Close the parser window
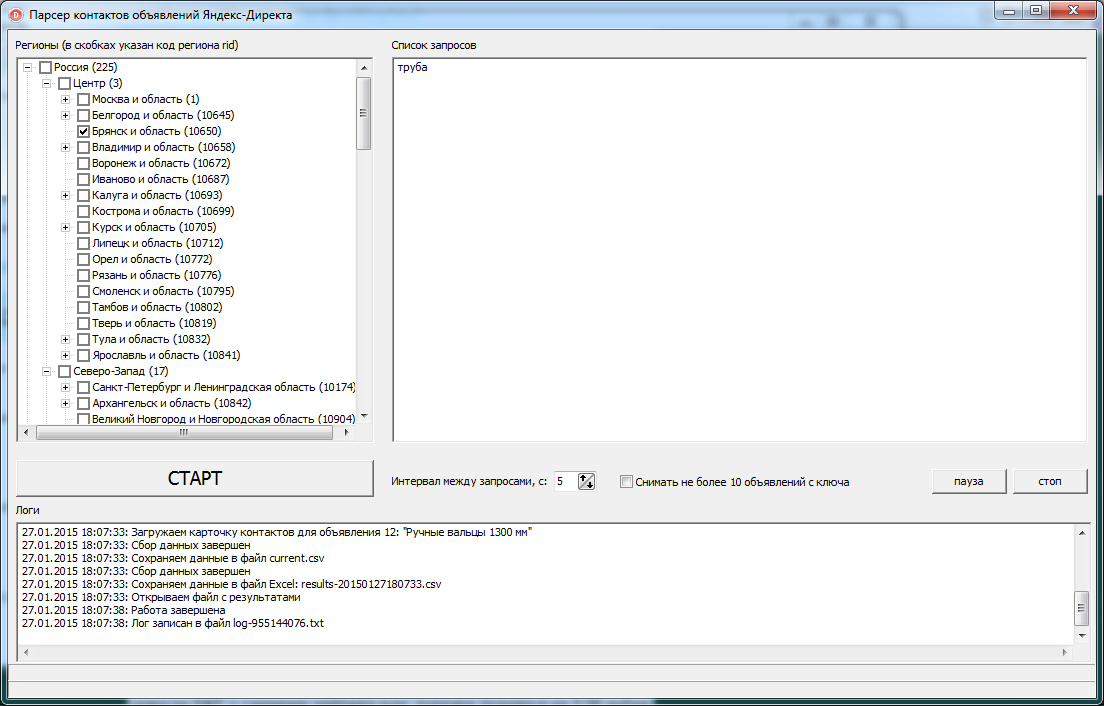This screenshot has width=1104, height=706. 1073,11
